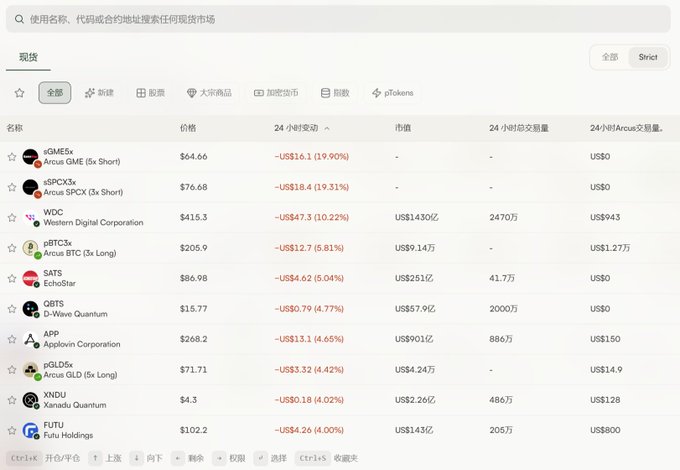This screenshot has height=470, width=680.
Task: Open Applovin Corporation market name
Action: [82, 344]
